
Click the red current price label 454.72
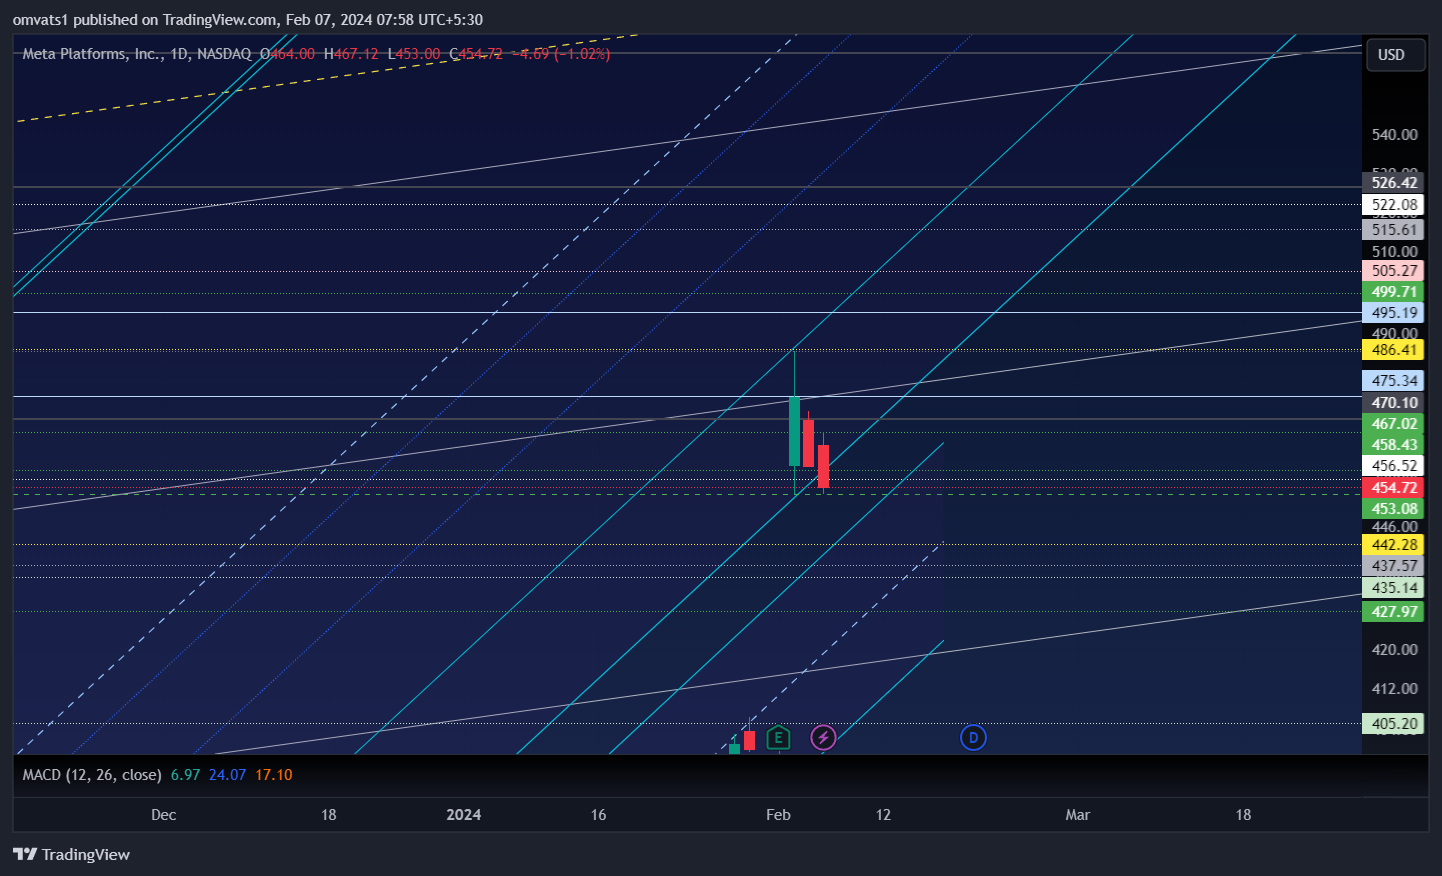[1393, 488]
